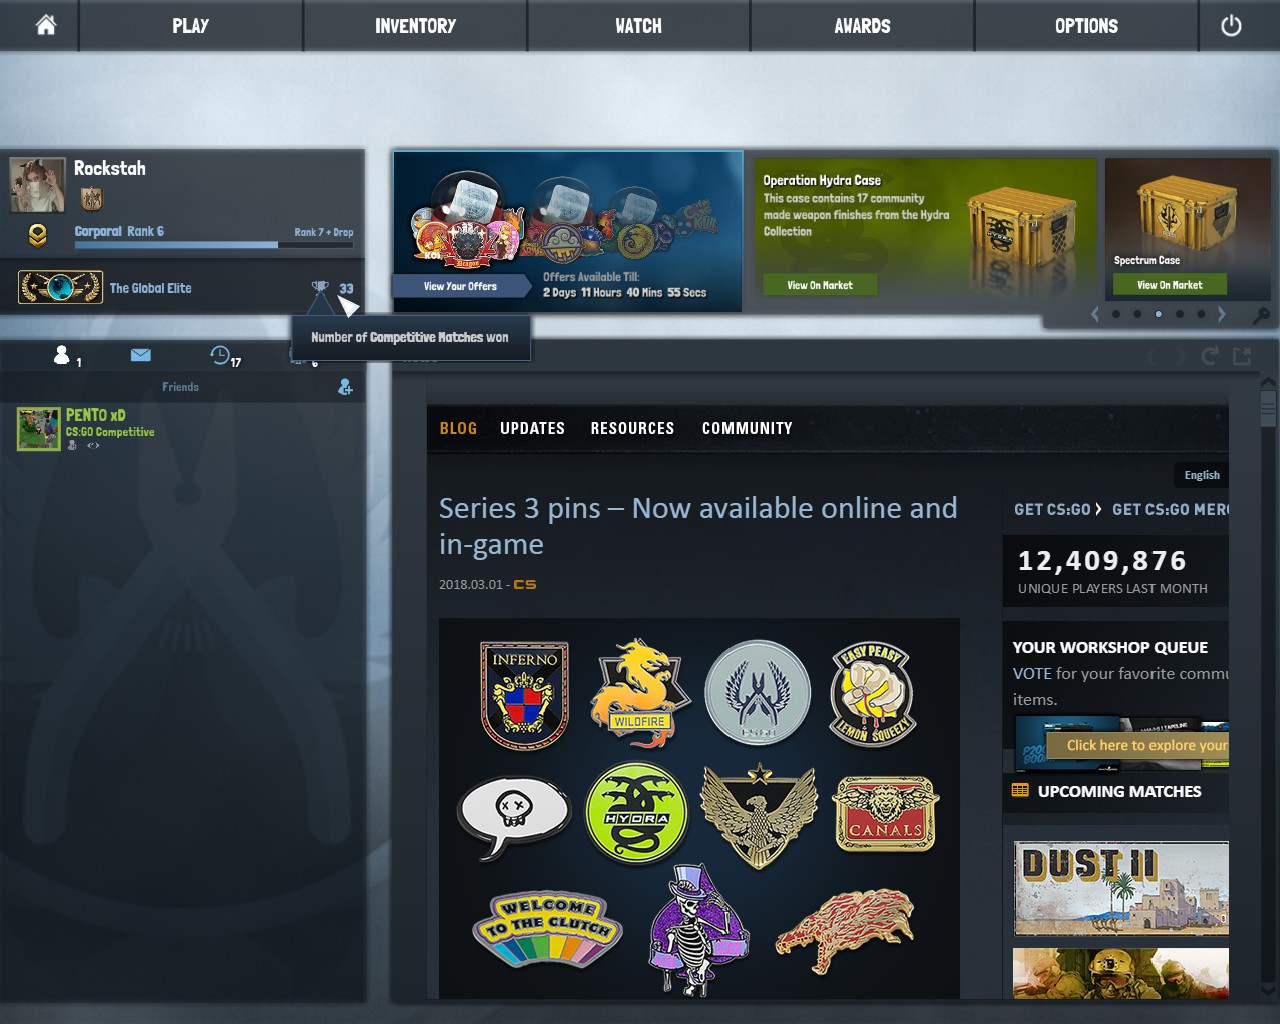Reload the news browser page

[1210, 356]
